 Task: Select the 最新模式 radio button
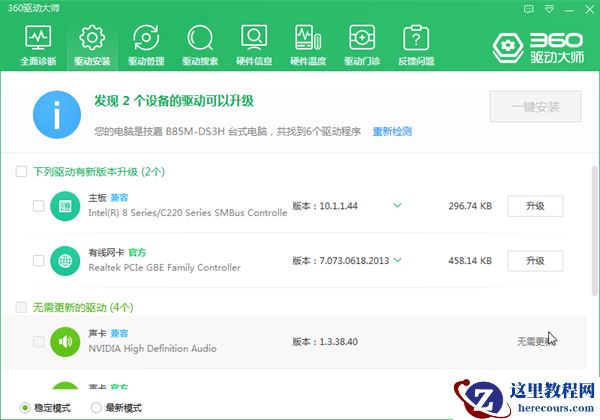(96, 408)
